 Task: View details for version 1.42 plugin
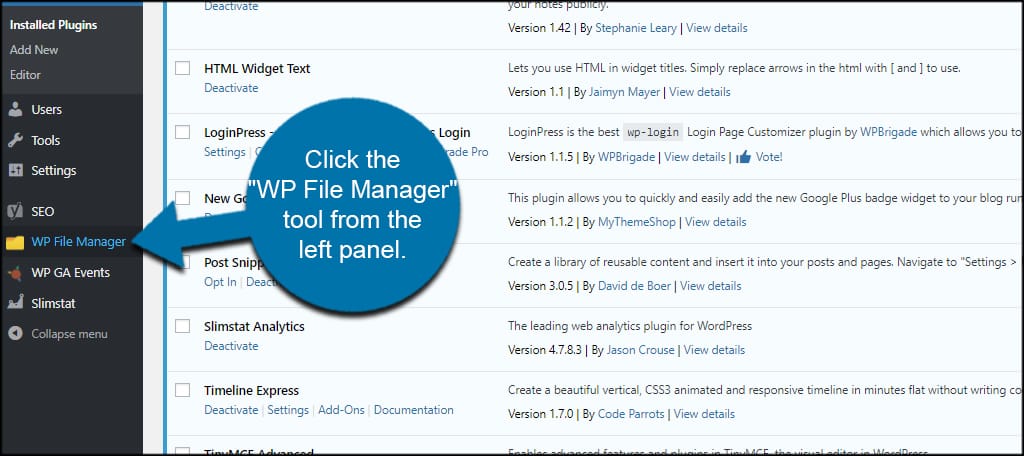click(x=716, y=28)
